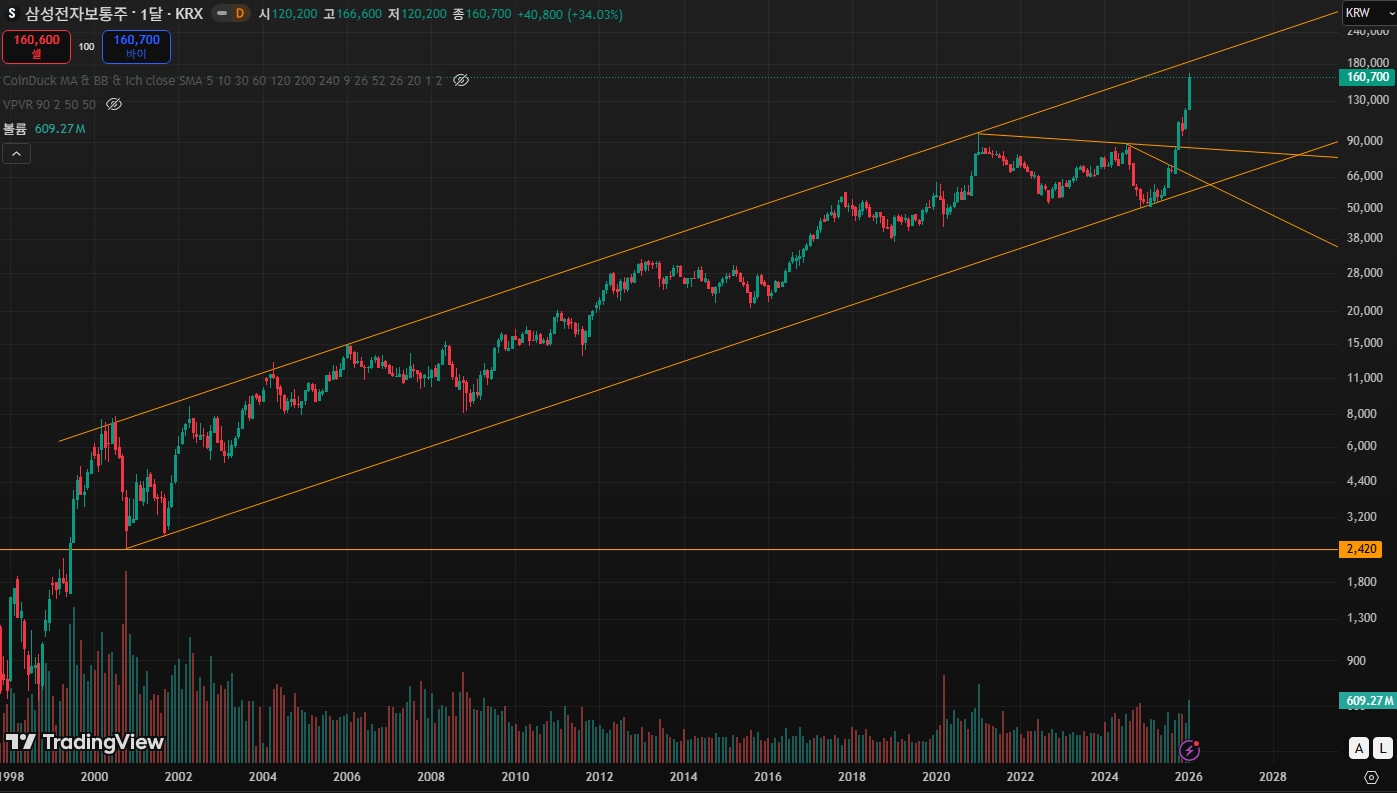Click the orange D data-delay badge

pos(239,14)
